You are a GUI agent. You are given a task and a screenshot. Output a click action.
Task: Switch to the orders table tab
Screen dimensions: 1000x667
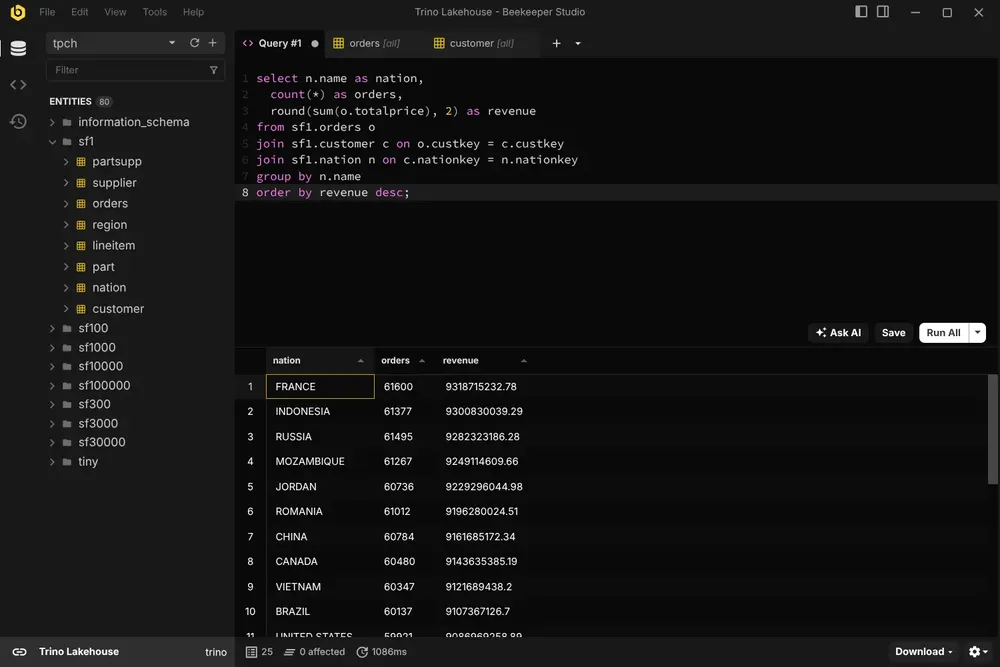(x=374, y=43)
